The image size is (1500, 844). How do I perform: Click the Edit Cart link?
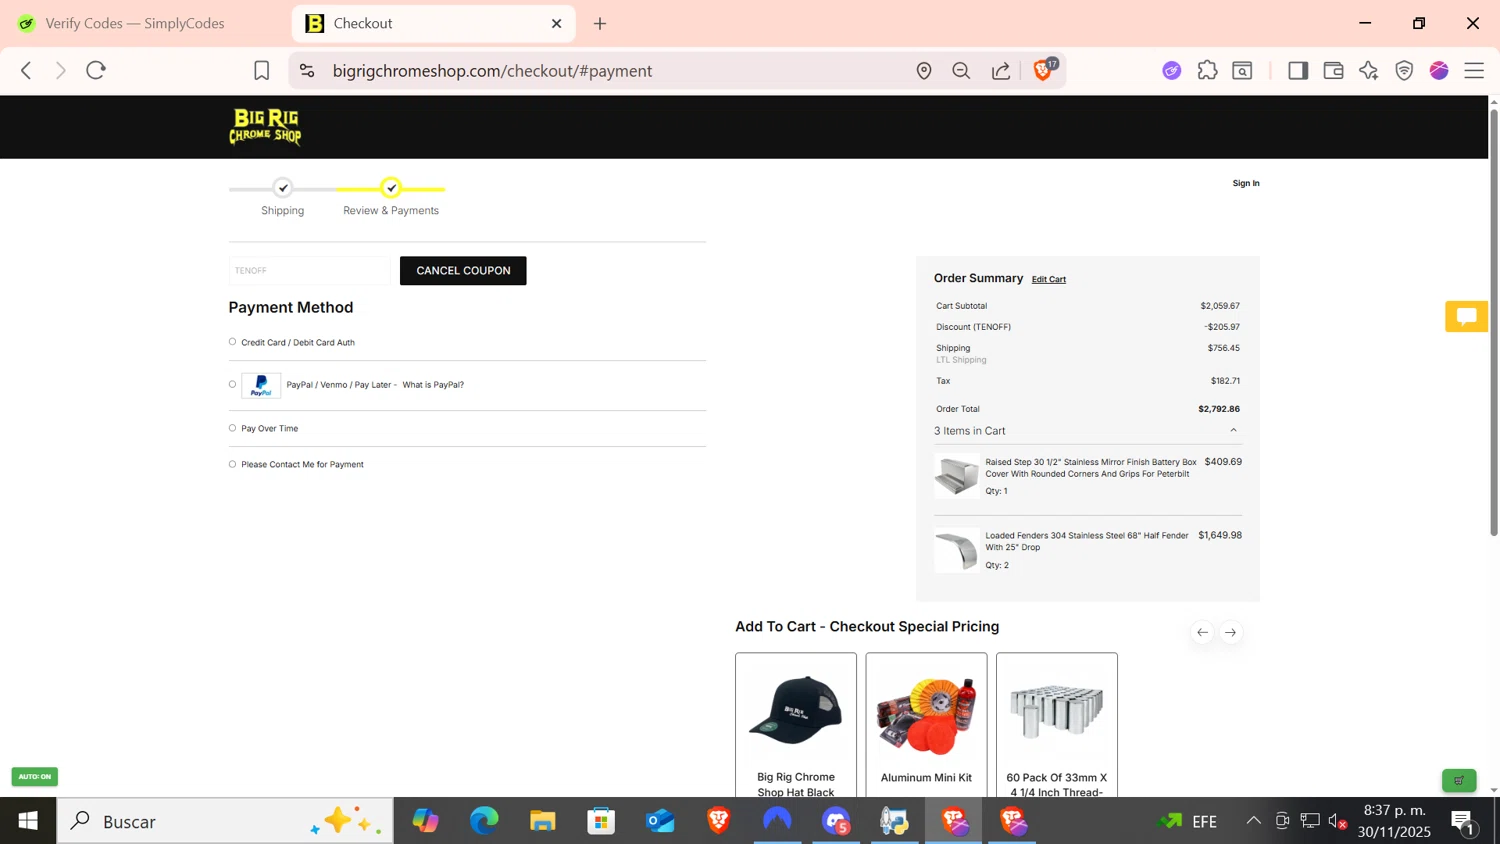[1049, 280]
